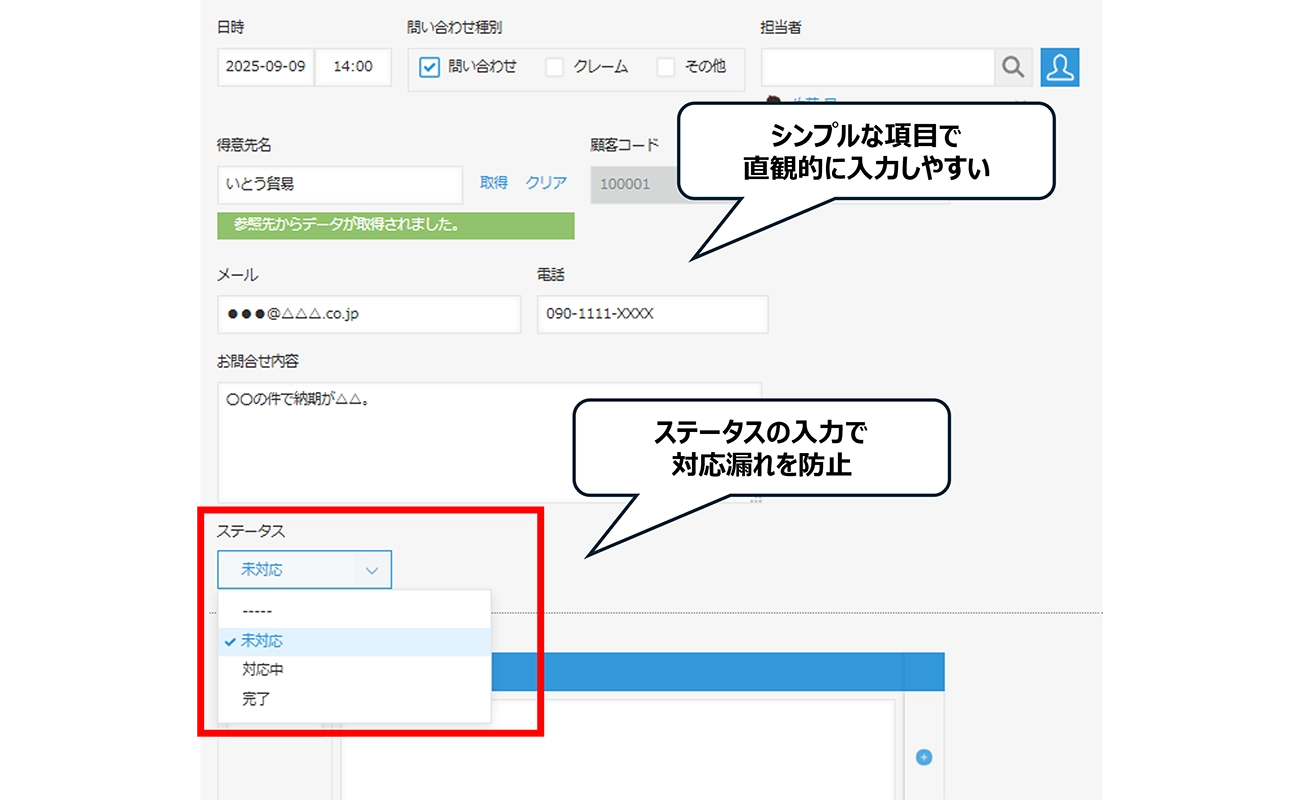Uncheck the 問い合わせ checkbox
1300x800 pixels.
coord(429,67)
